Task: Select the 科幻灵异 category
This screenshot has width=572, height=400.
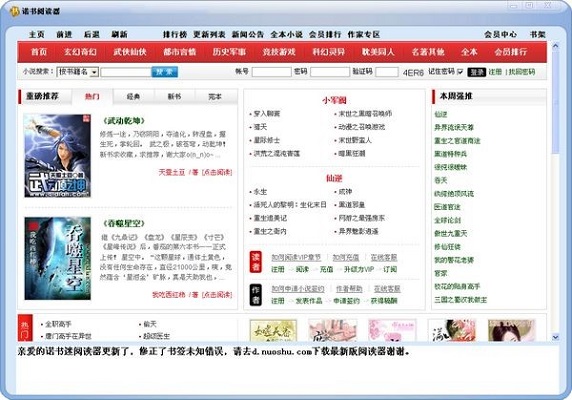Action: pos(328,52)
